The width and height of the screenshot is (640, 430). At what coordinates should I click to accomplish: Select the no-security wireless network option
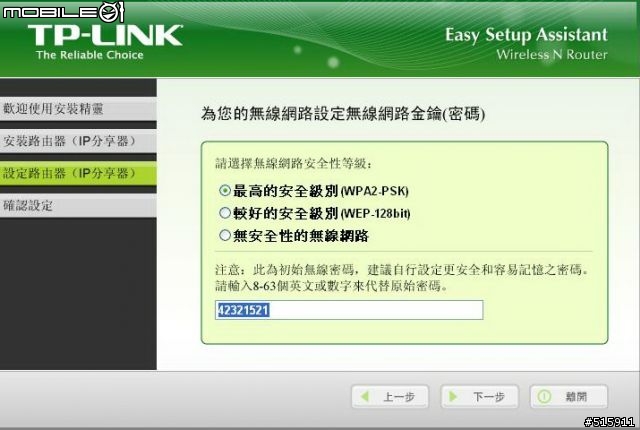pos(225,235)
